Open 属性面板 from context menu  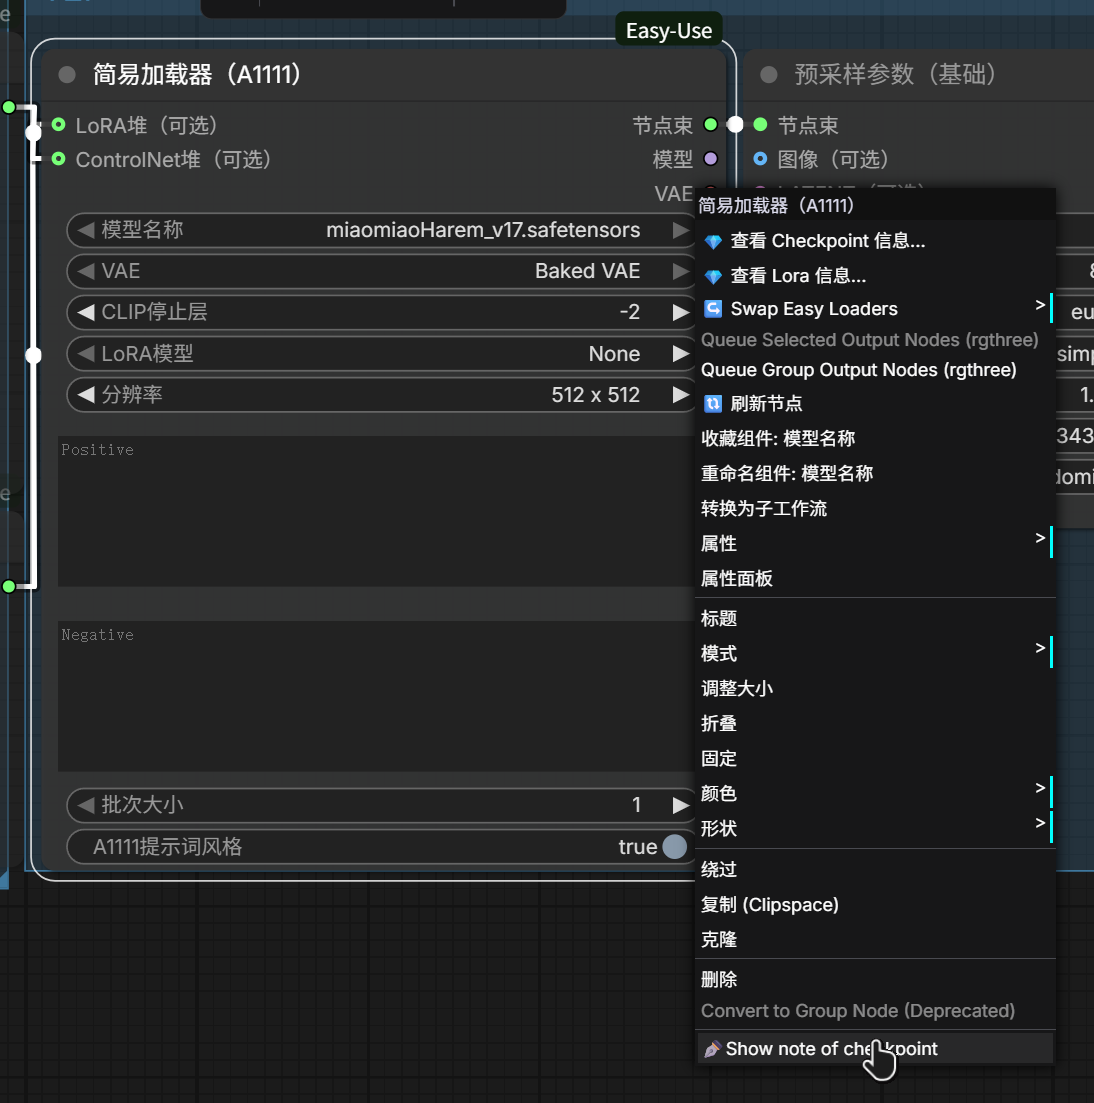click(874, 578)
